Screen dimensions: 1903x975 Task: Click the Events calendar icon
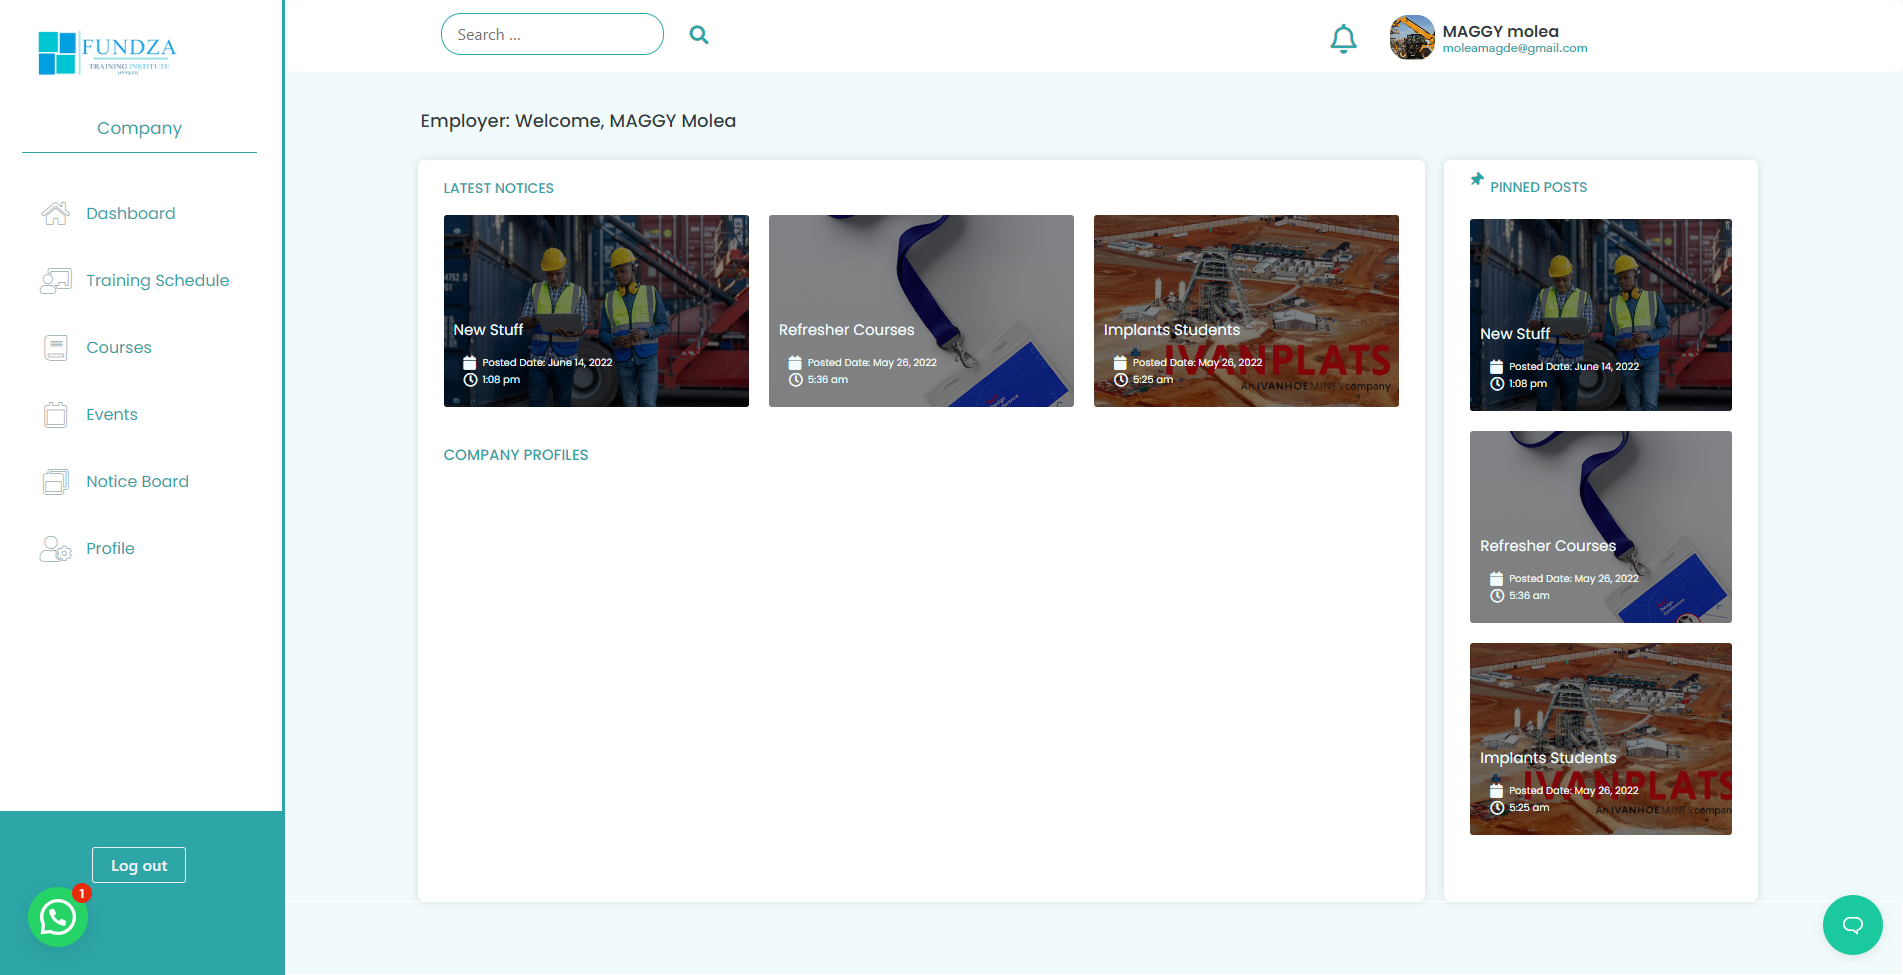tap(56, 414)
